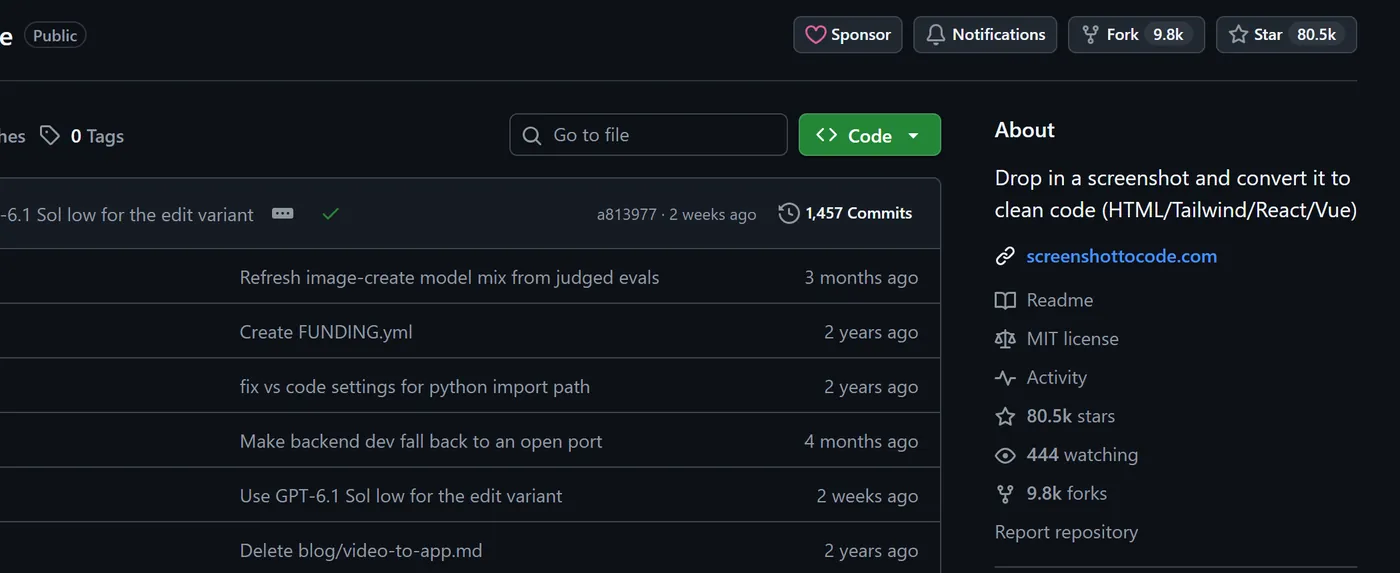Open the 9.8k forks link in About
This screenshot has height=573, width=1400.
click(x=1066, y=493)
